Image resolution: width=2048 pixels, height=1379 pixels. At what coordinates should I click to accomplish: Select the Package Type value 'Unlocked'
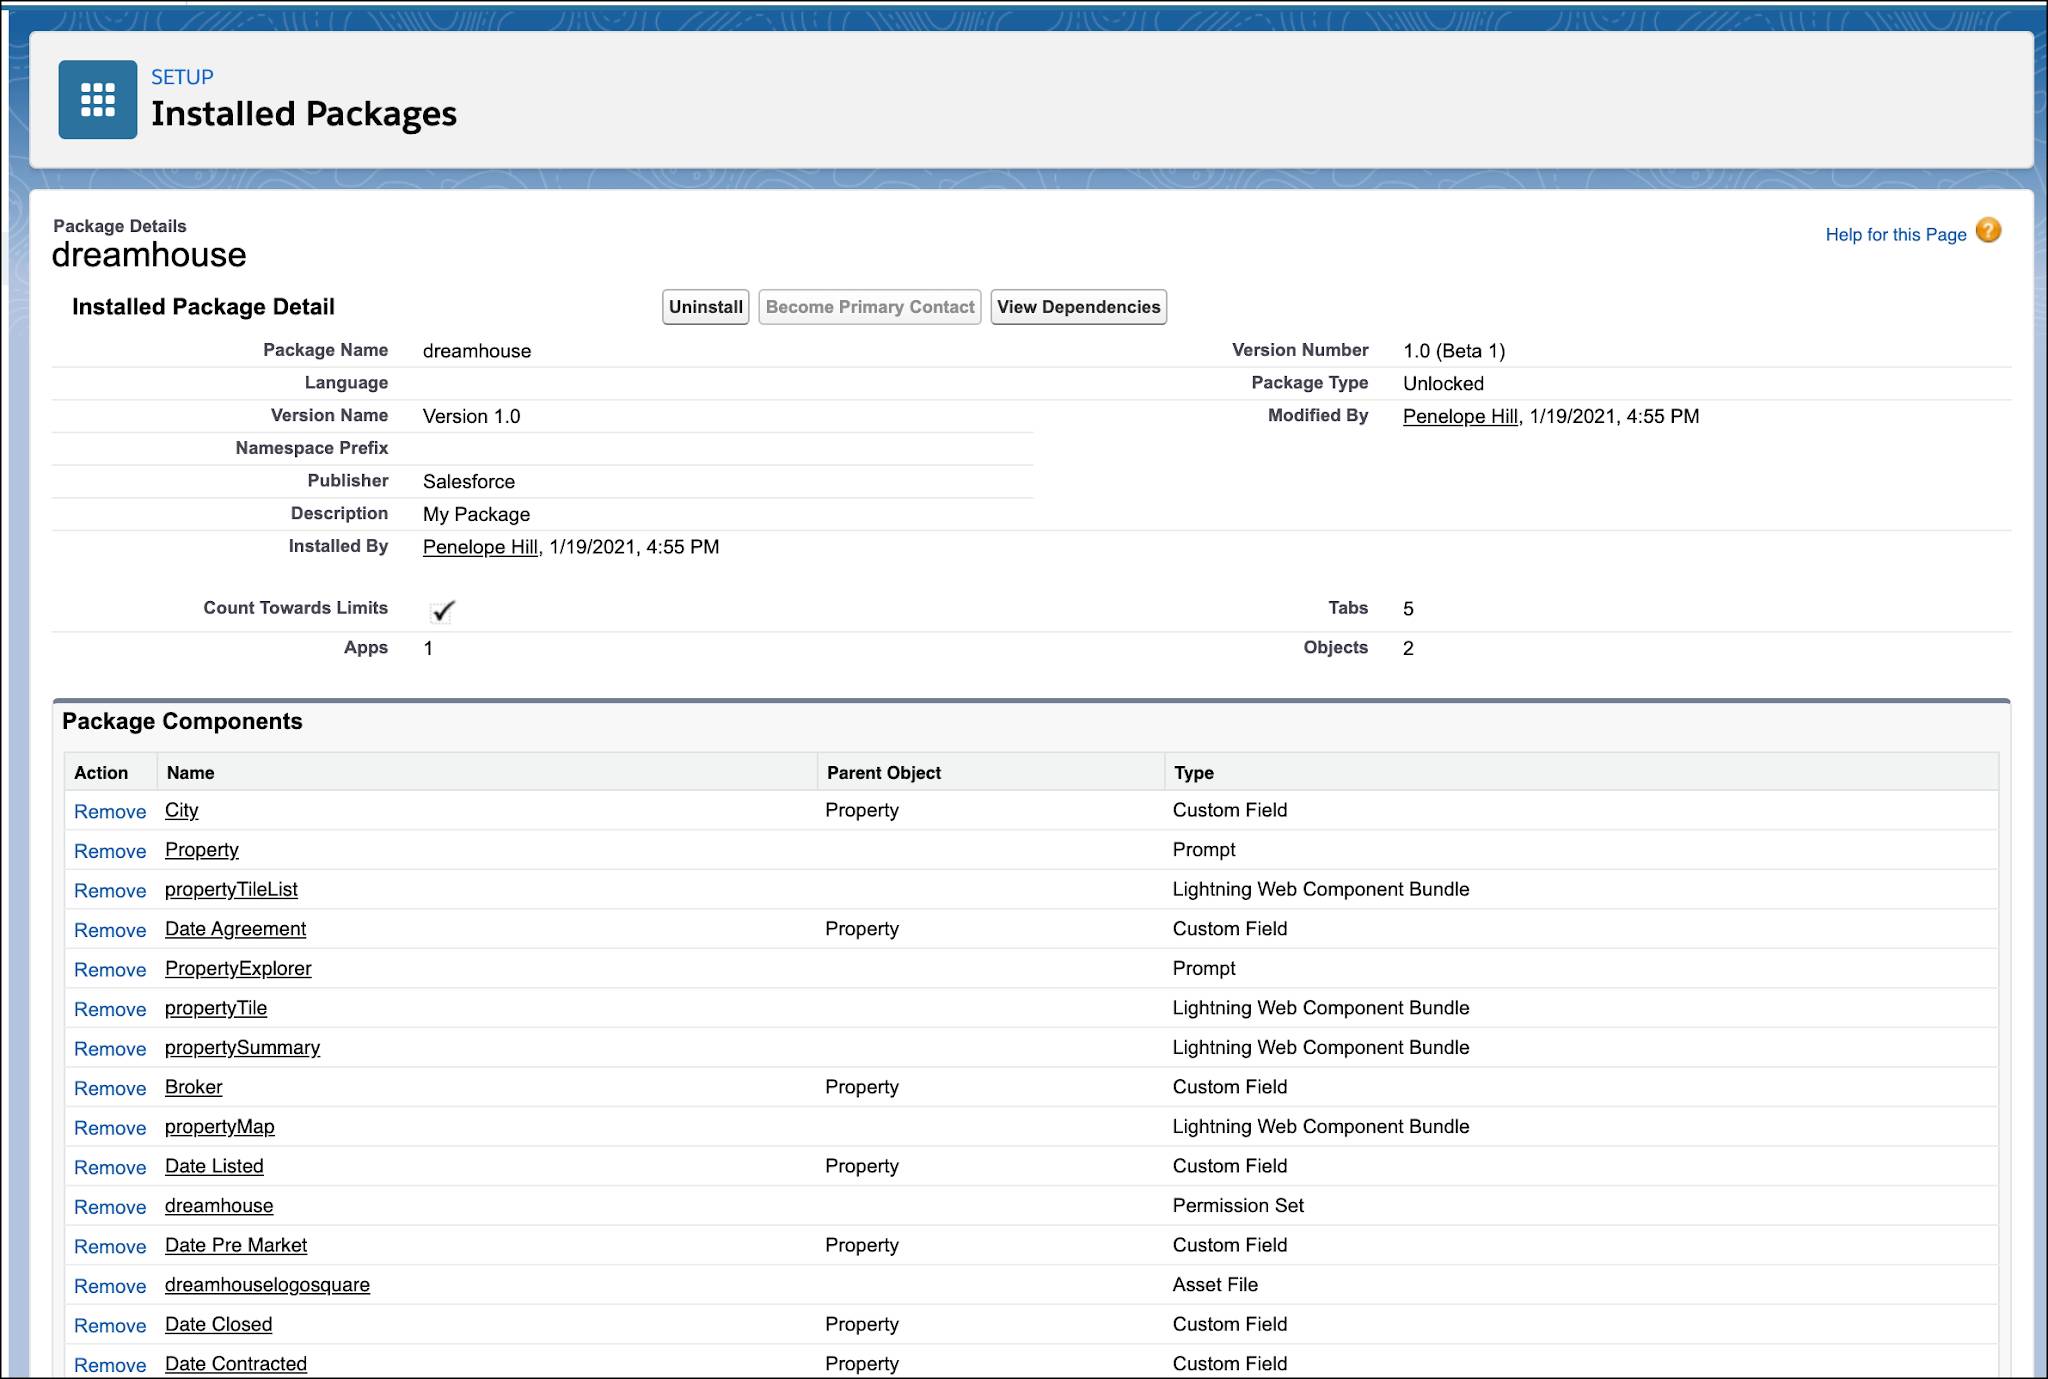pyautogui.click(x=1443, y=384)
